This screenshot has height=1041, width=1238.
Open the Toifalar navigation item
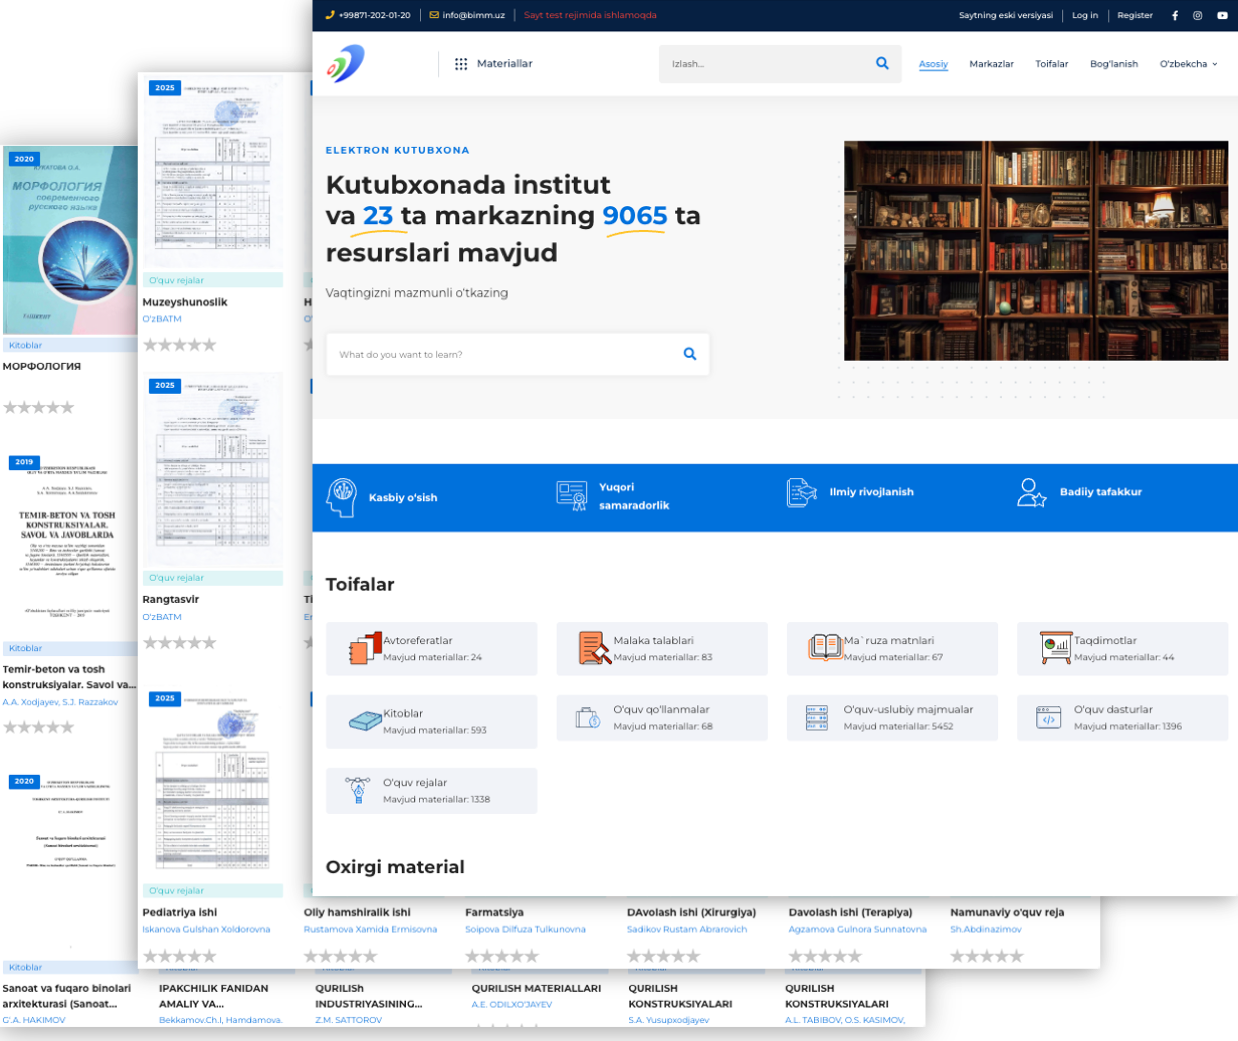click(1051, 64)
